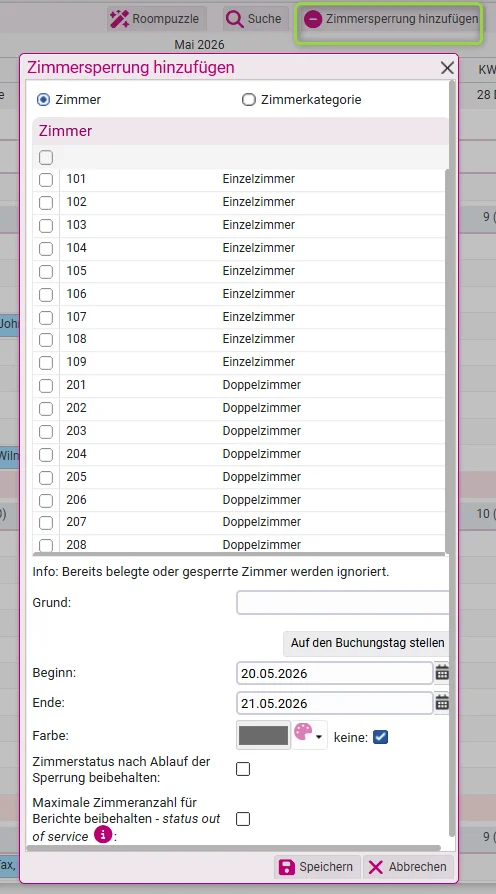This screenshot has height=894, width=496.
Task: Tick the checkbox for room 206
Action: (x=46, y=501)
